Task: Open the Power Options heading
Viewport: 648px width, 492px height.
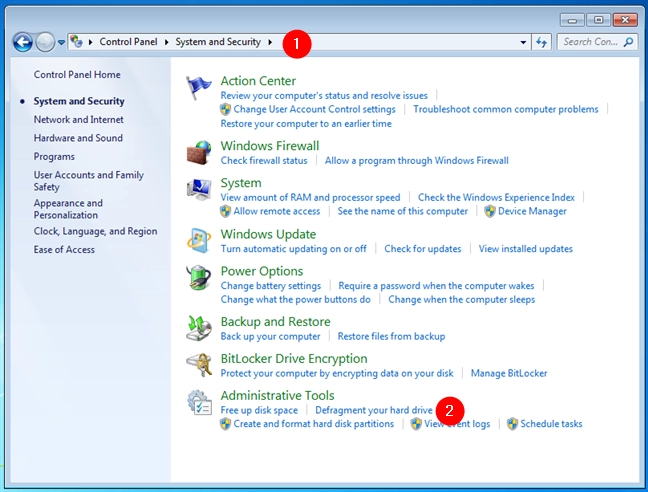Action: click(x=262, y=271)
